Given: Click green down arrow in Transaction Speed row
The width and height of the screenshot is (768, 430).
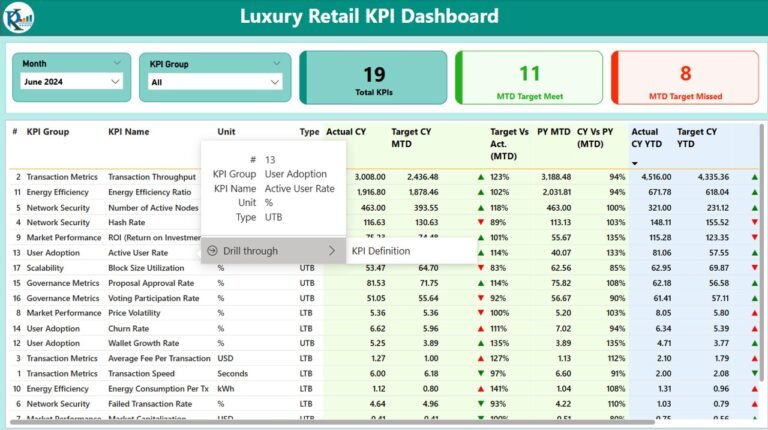Looking at the screenshot, I should (480, 373).
